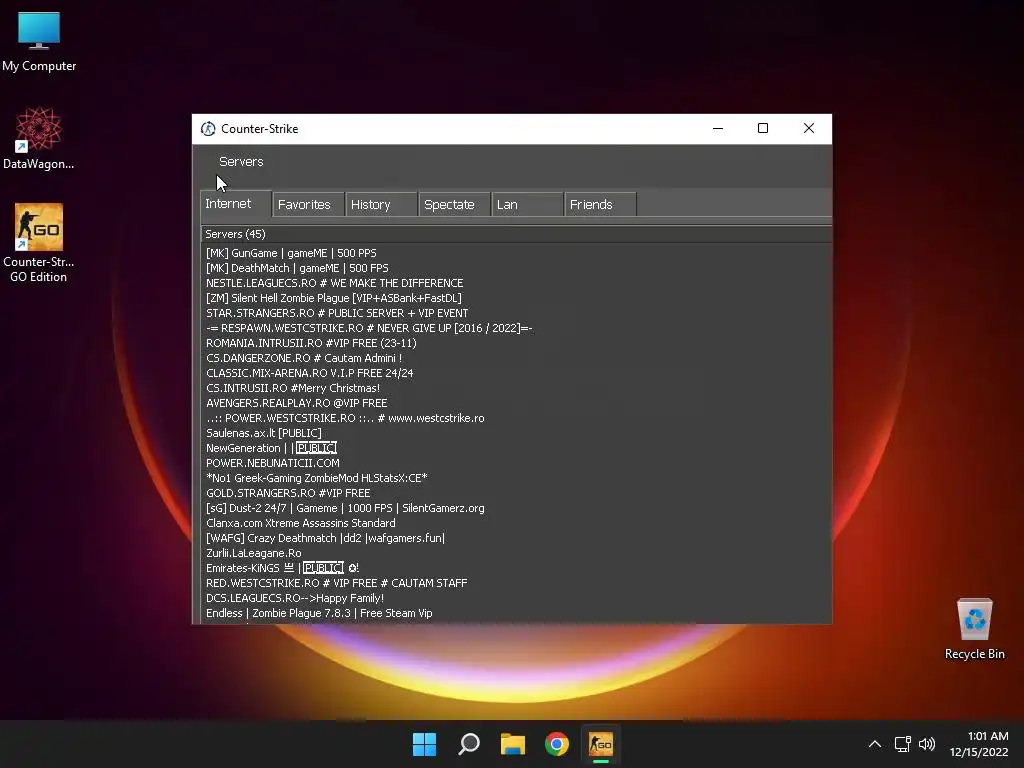1024x768 pixels.
Task: Select Emirates-KiNGS [PUBLIC] server
Action: [x=516, y=569]
